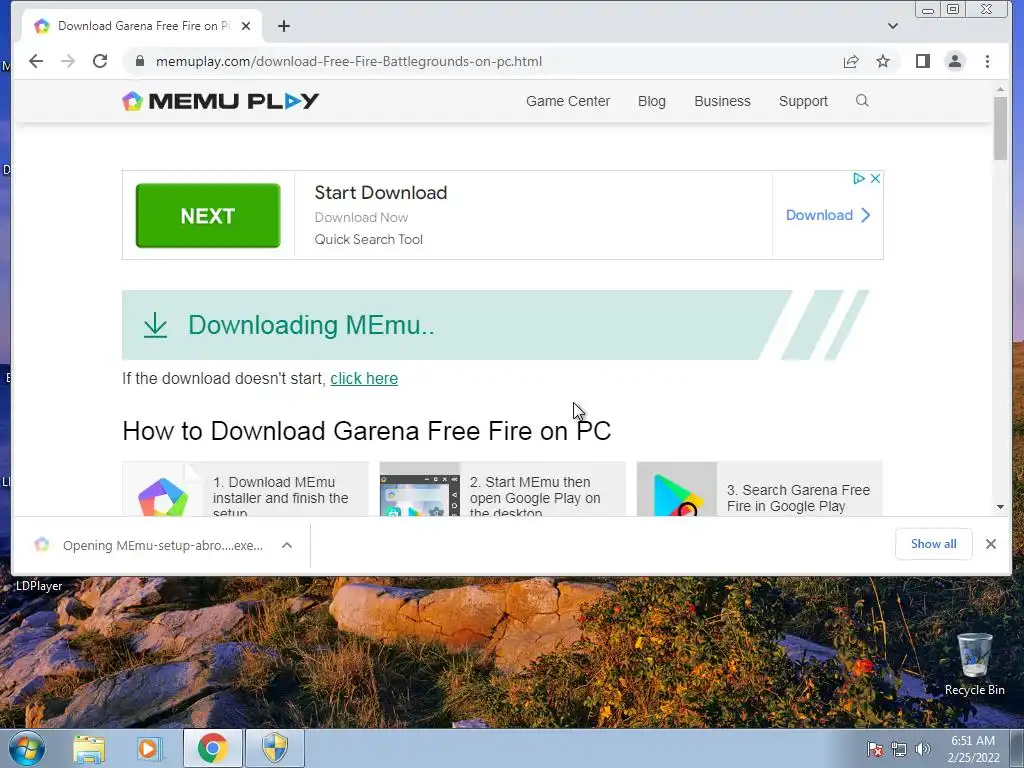Viewport: 1024px width, 768px height.
Task: Click the network tray icon
Action: click(x=899, y=749)
